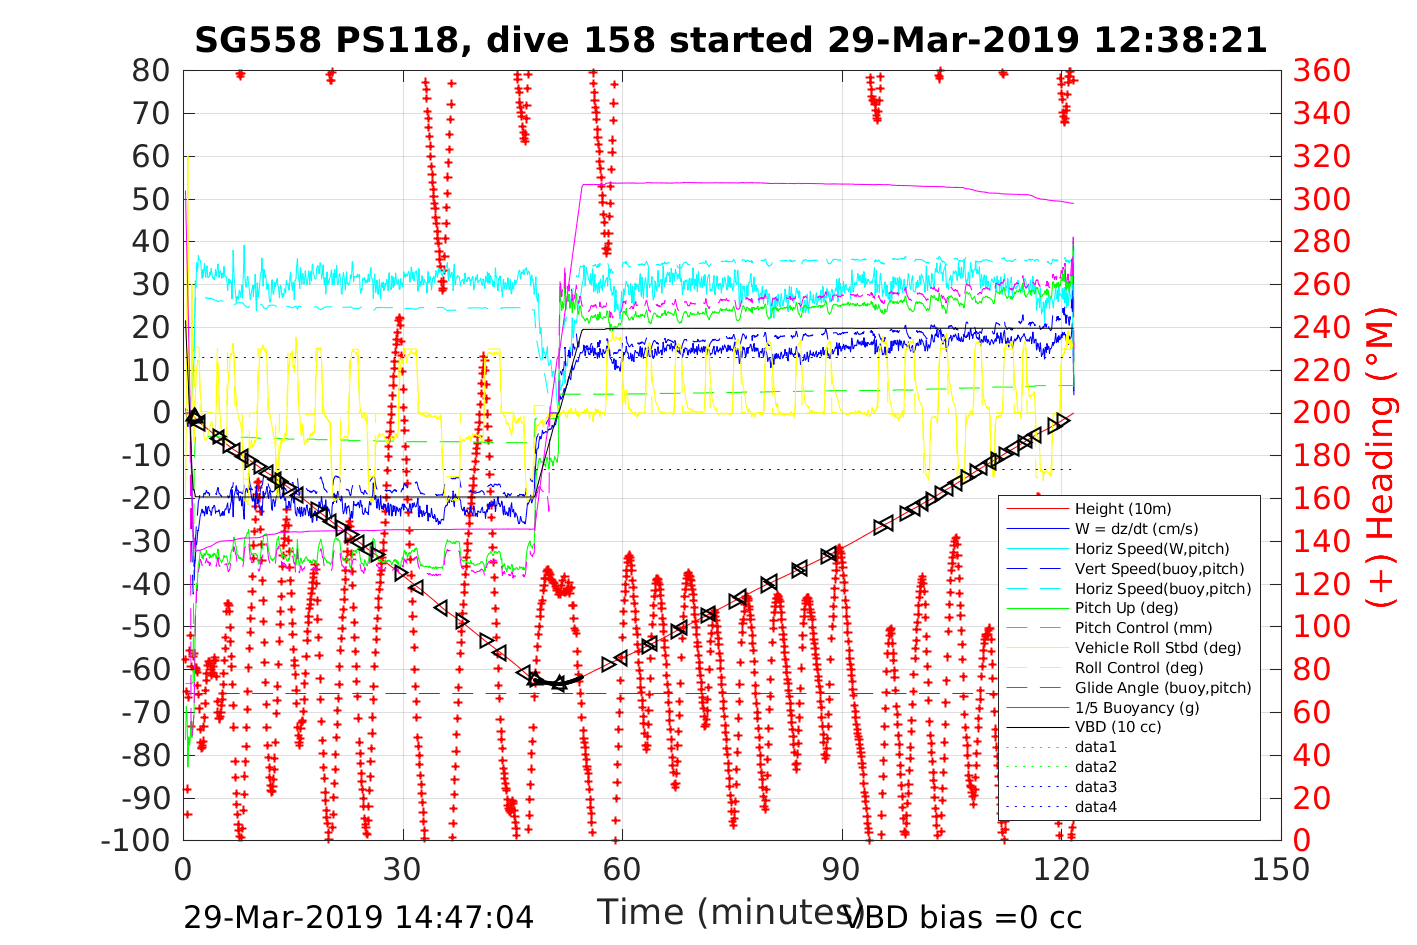
Task: Click the red "200" heading tick label
Action: (1322, 412)
